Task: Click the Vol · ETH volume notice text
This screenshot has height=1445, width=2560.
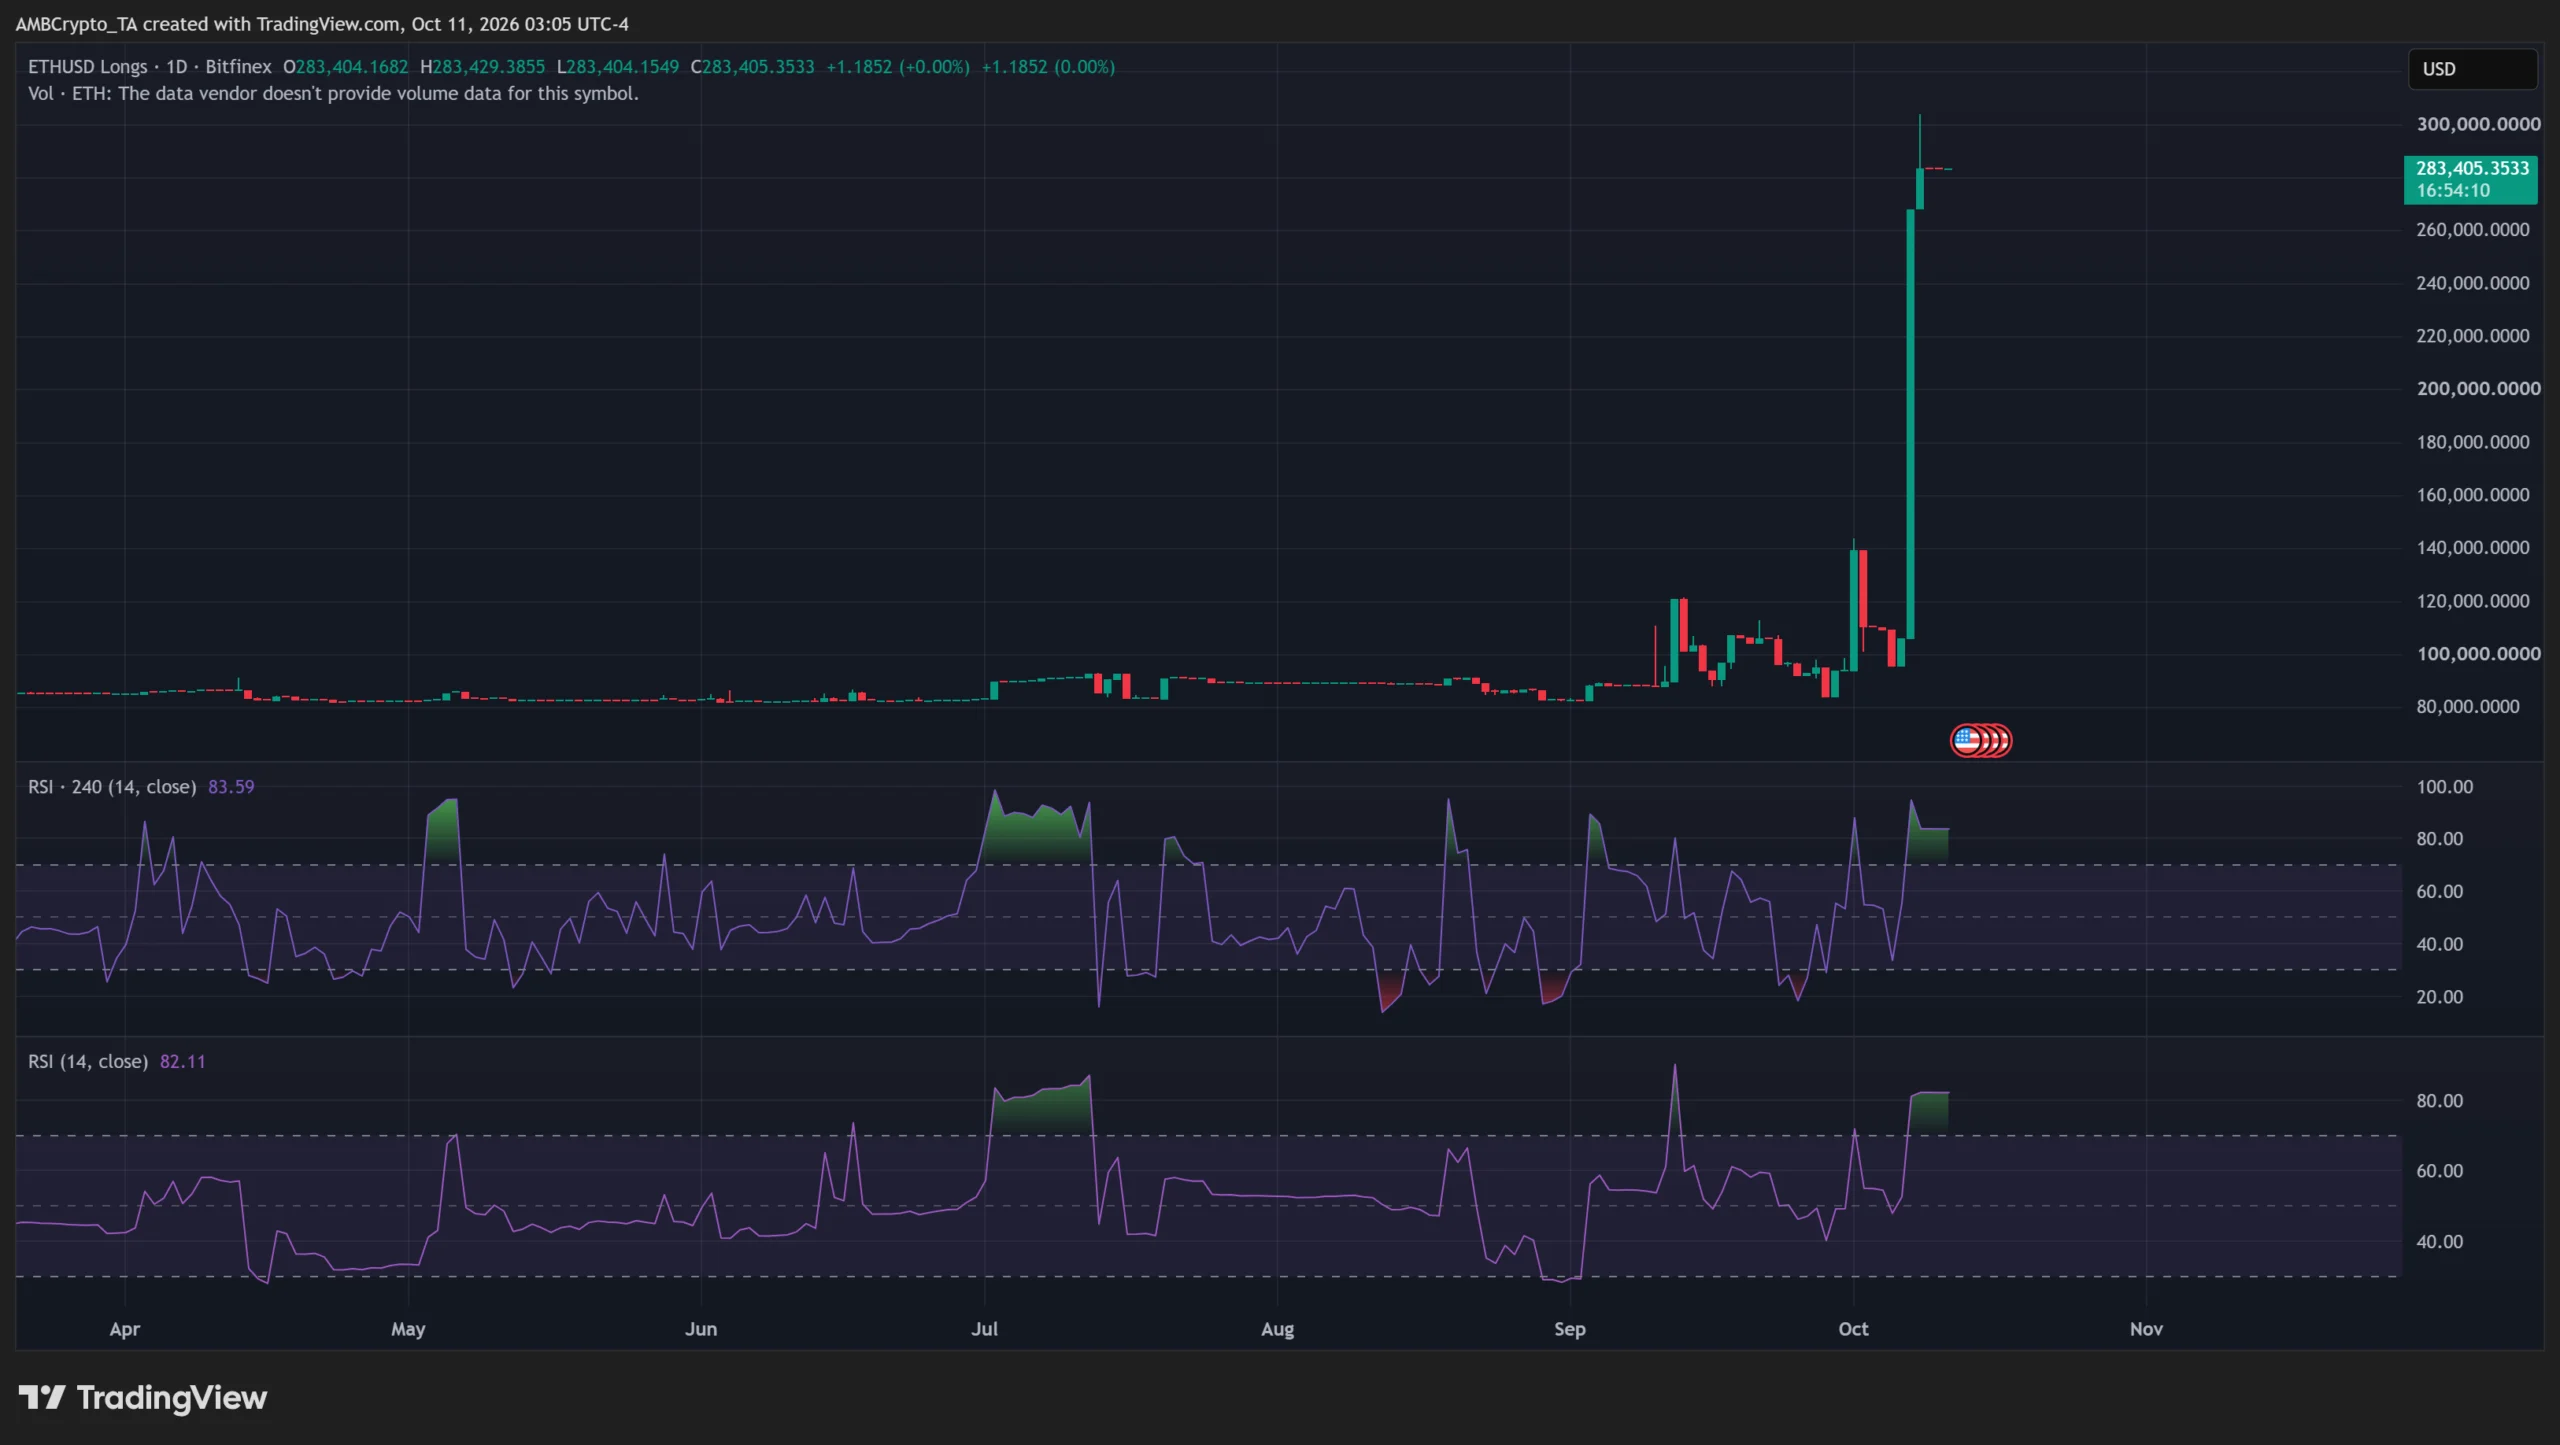Action: click(x=333, y=93)
